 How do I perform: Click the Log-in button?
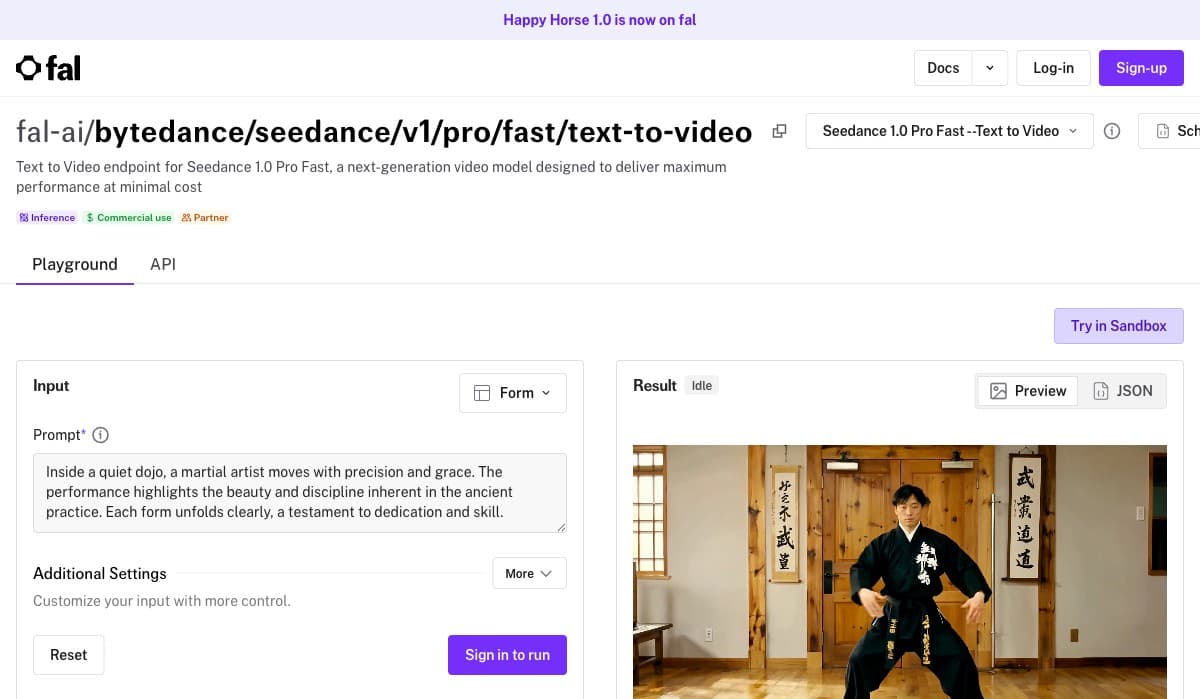click(x=1053, y=68)
